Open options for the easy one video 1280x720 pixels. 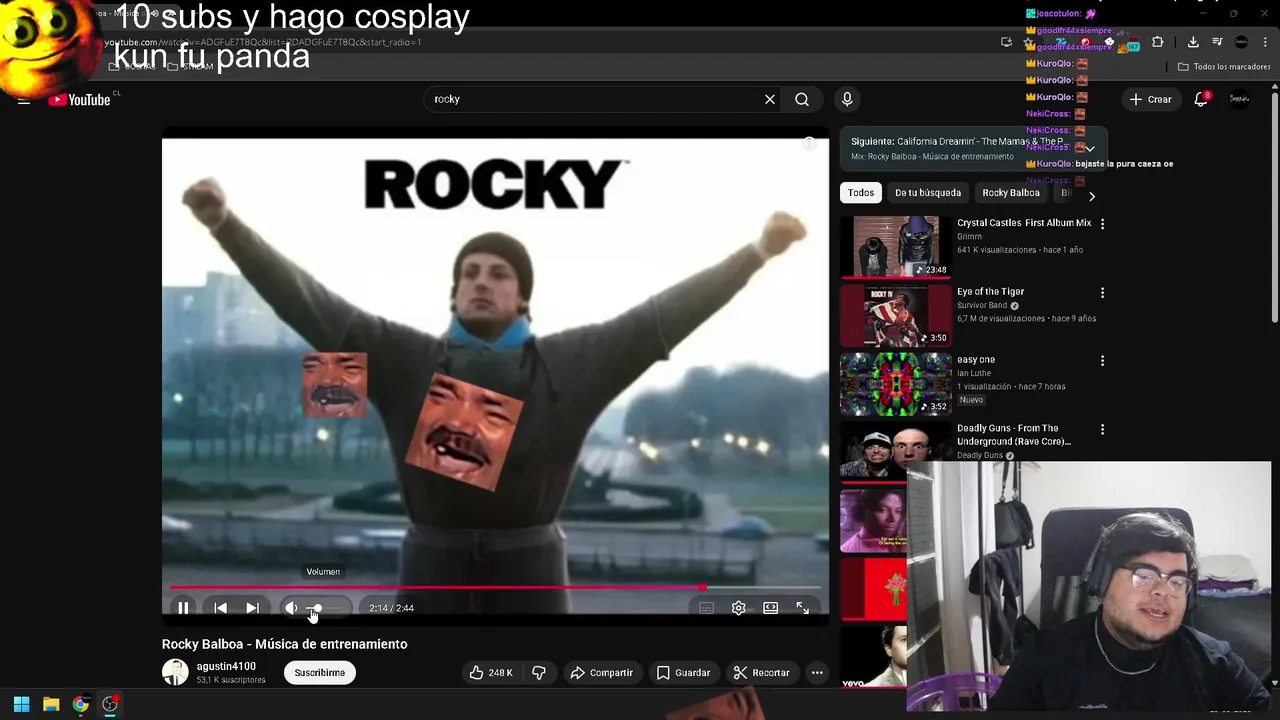click(1102, 361)
